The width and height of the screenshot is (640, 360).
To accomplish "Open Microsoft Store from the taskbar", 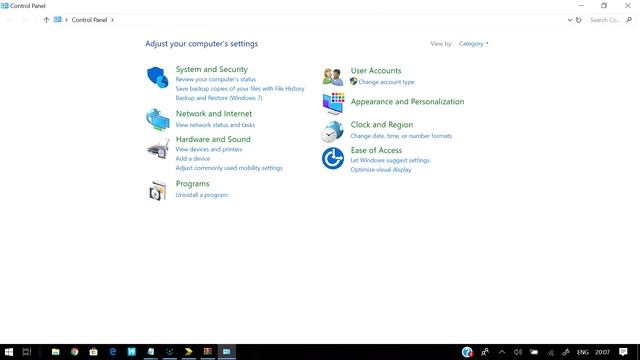I will 93,352.
